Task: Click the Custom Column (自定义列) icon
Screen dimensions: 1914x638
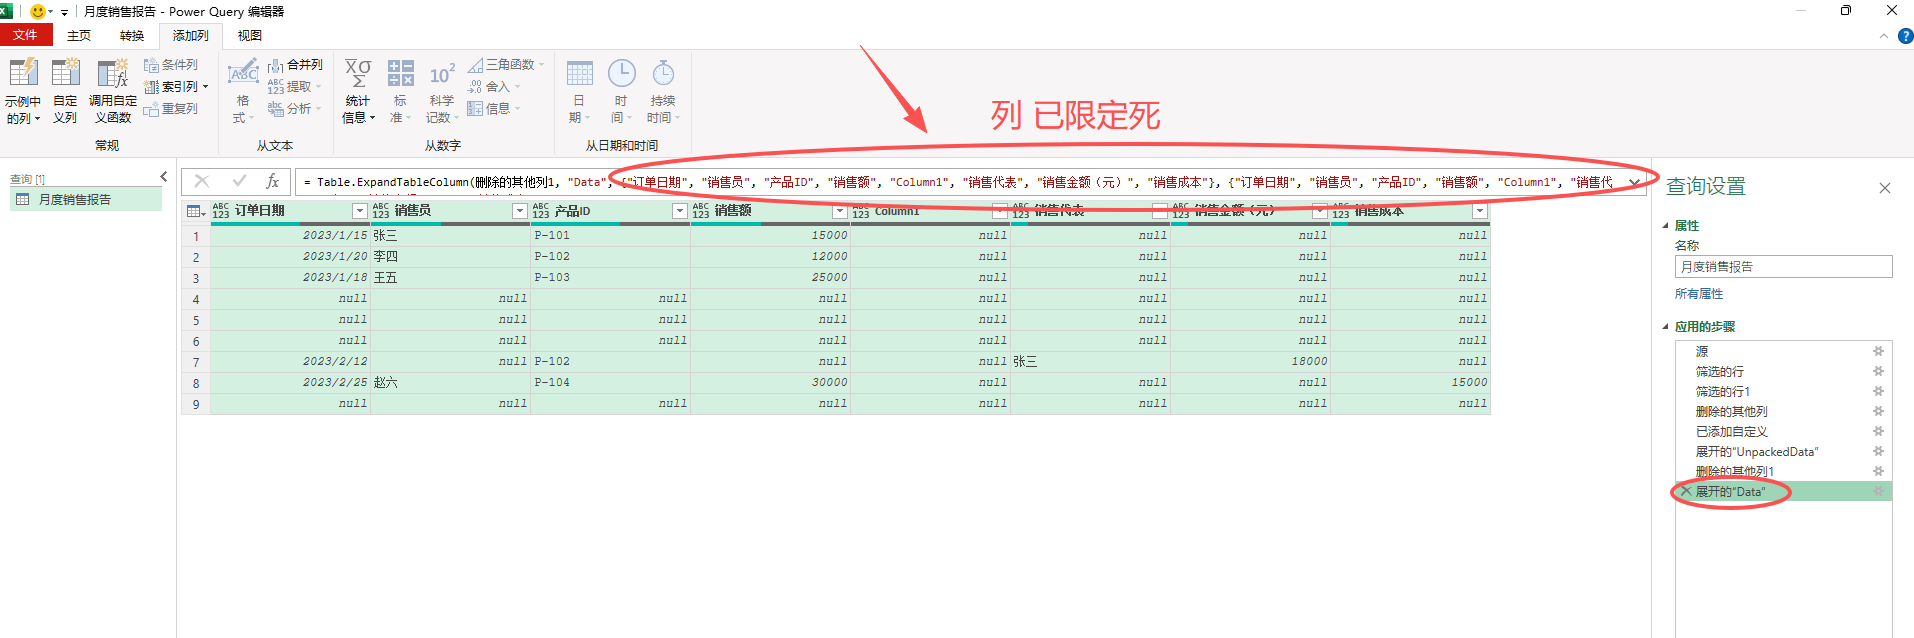Action: click(x=65, y=74)
